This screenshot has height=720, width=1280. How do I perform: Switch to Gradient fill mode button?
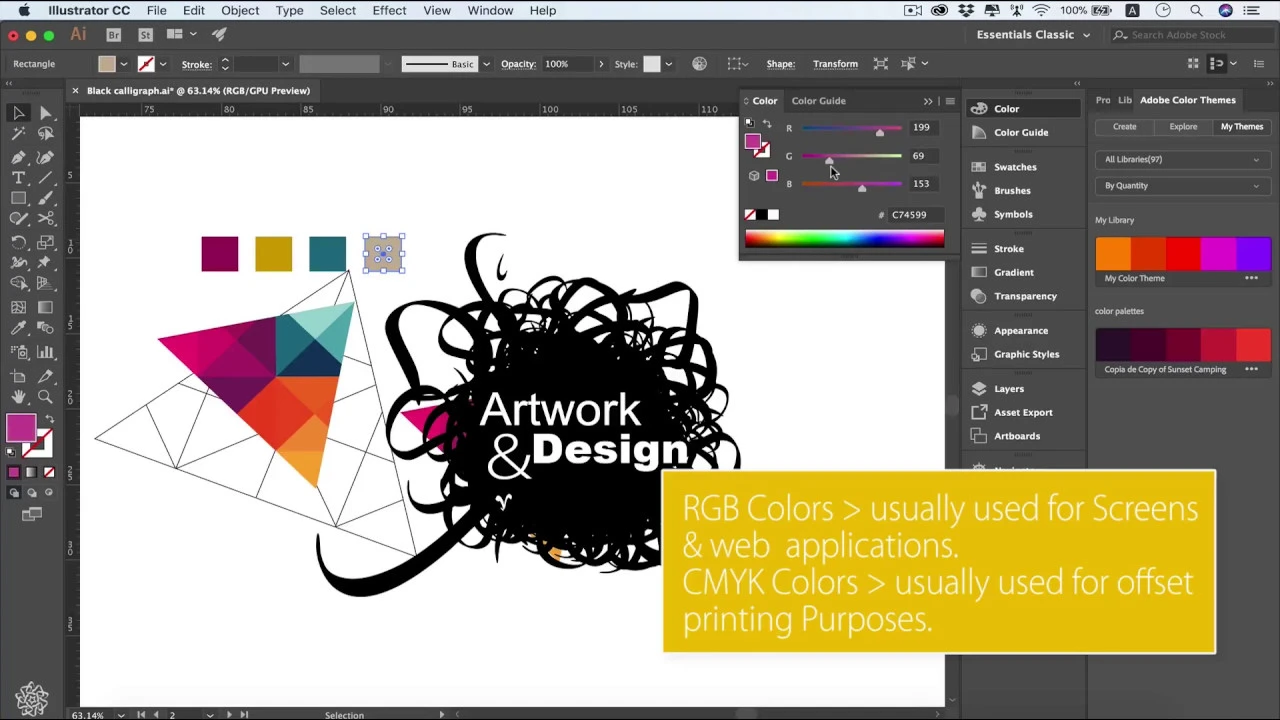[31, 472]
